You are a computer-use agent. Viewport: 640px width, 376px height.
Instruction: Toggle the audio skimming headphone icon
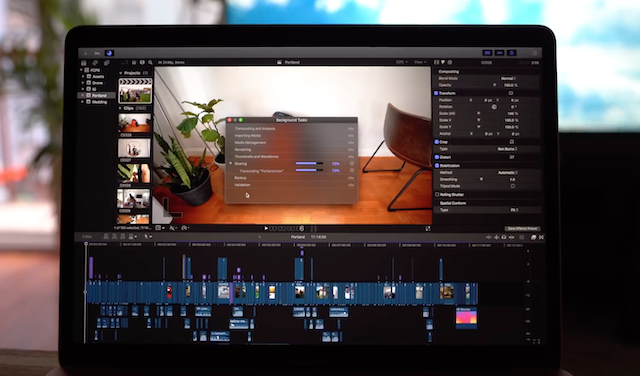coord(504,237)
